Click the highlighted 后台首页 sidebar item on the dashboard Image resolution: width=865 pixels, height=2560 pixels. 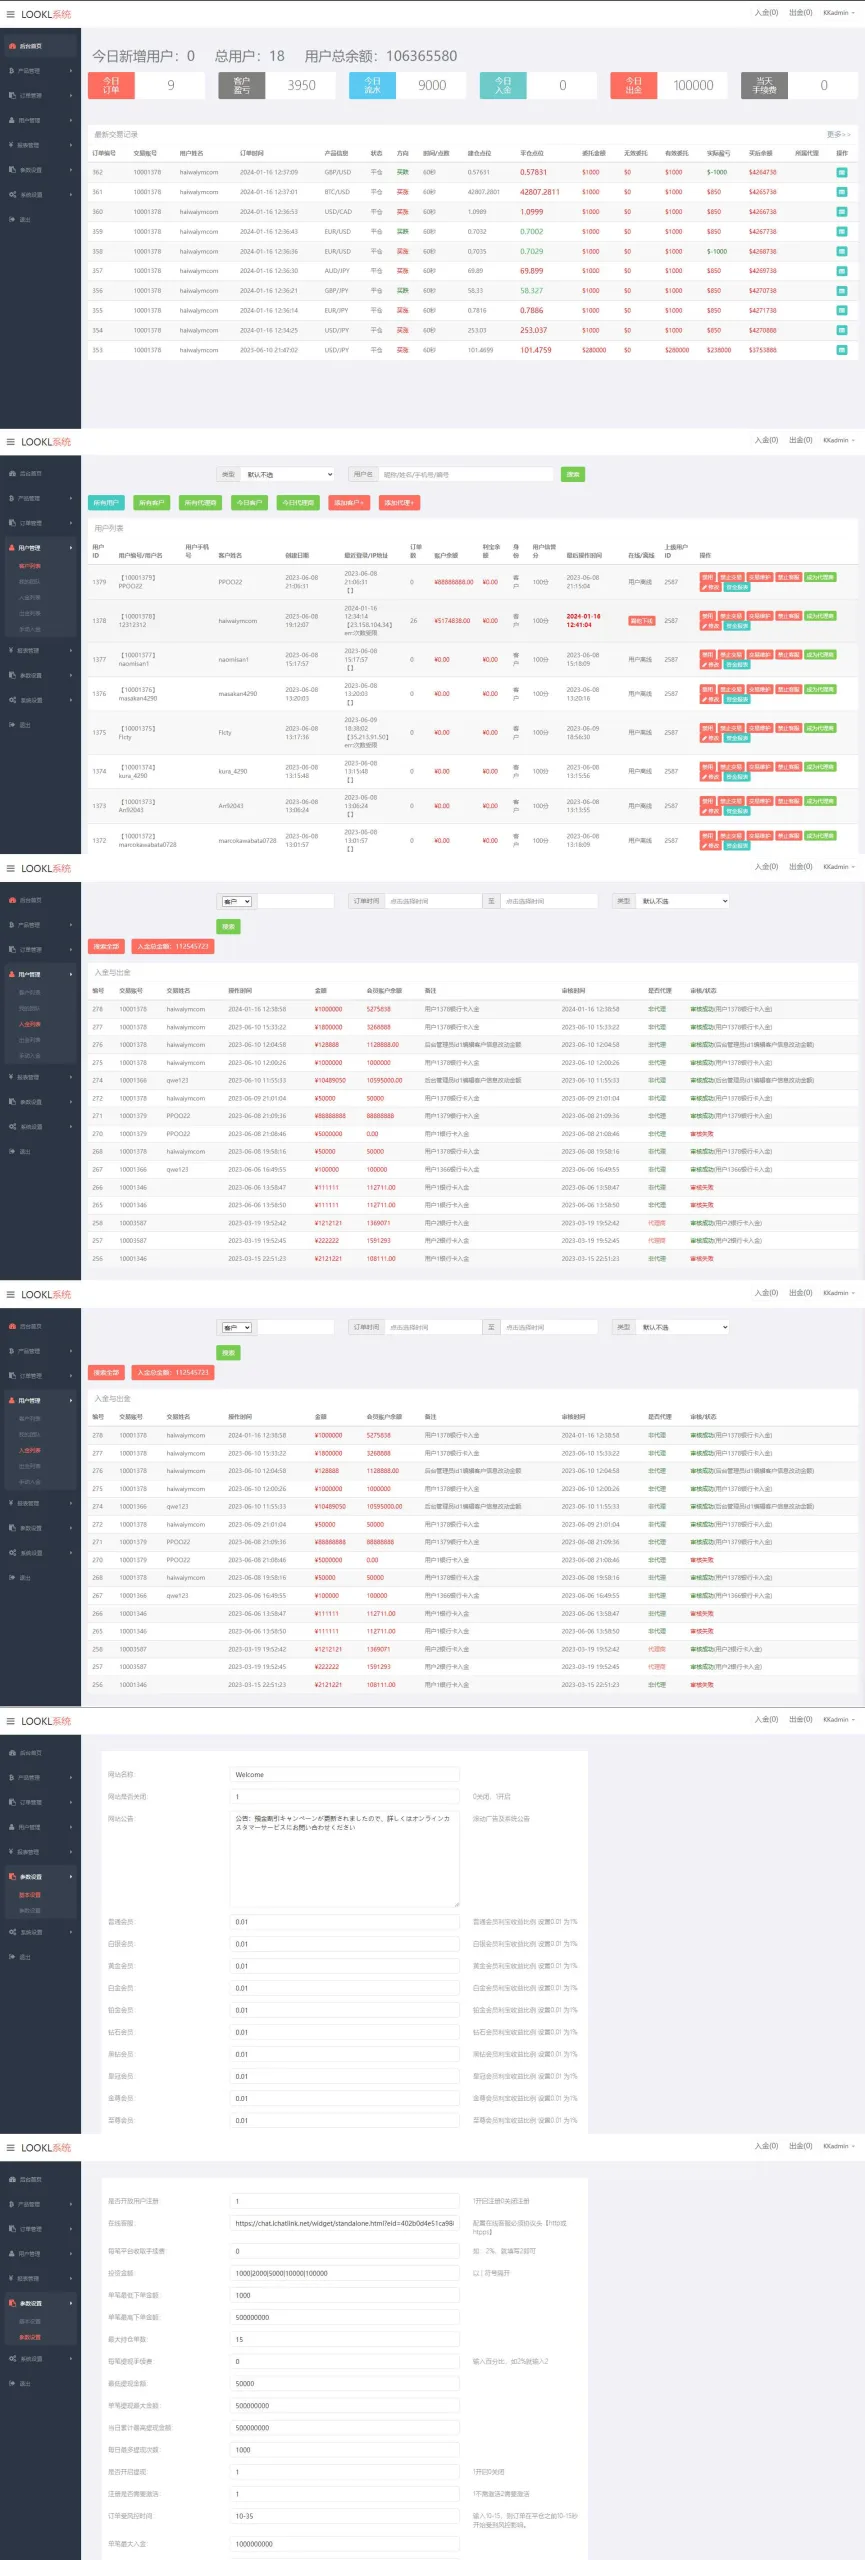point(40,46)
